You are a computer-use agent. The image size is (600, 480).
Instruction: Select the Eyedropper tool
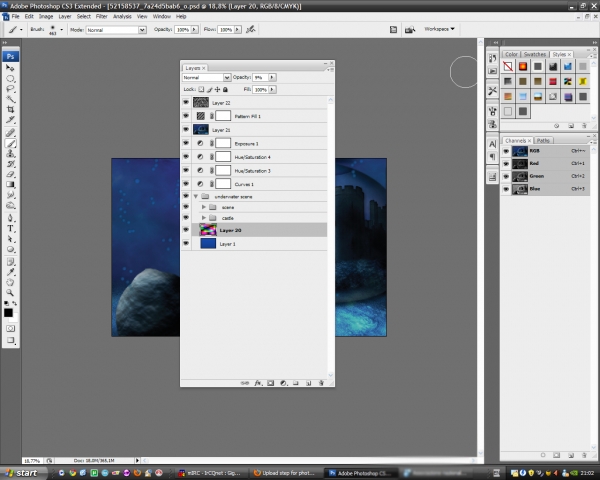pyautogui.click(x=10, y=272)
